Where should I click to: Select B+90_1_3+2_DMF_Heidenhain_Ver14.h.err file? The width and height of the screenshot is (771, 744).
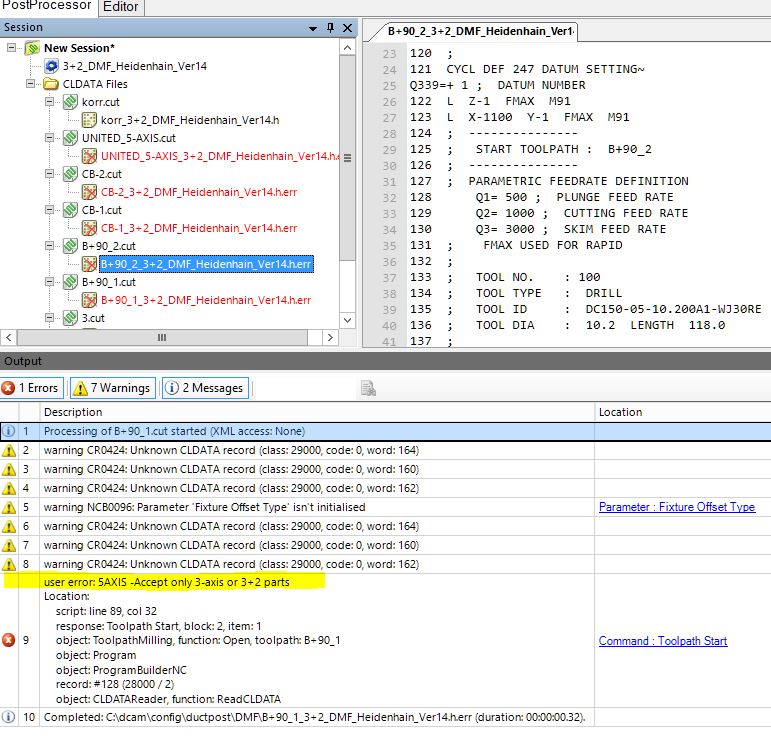(206, 300)
